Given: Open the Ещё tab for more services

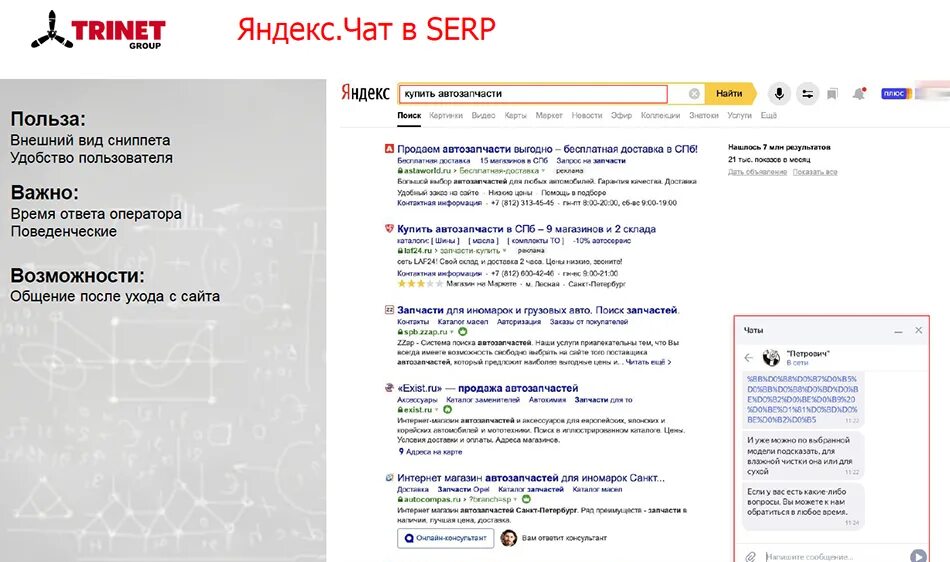Looking at the screenshot, I should click(x=768, y=115).
